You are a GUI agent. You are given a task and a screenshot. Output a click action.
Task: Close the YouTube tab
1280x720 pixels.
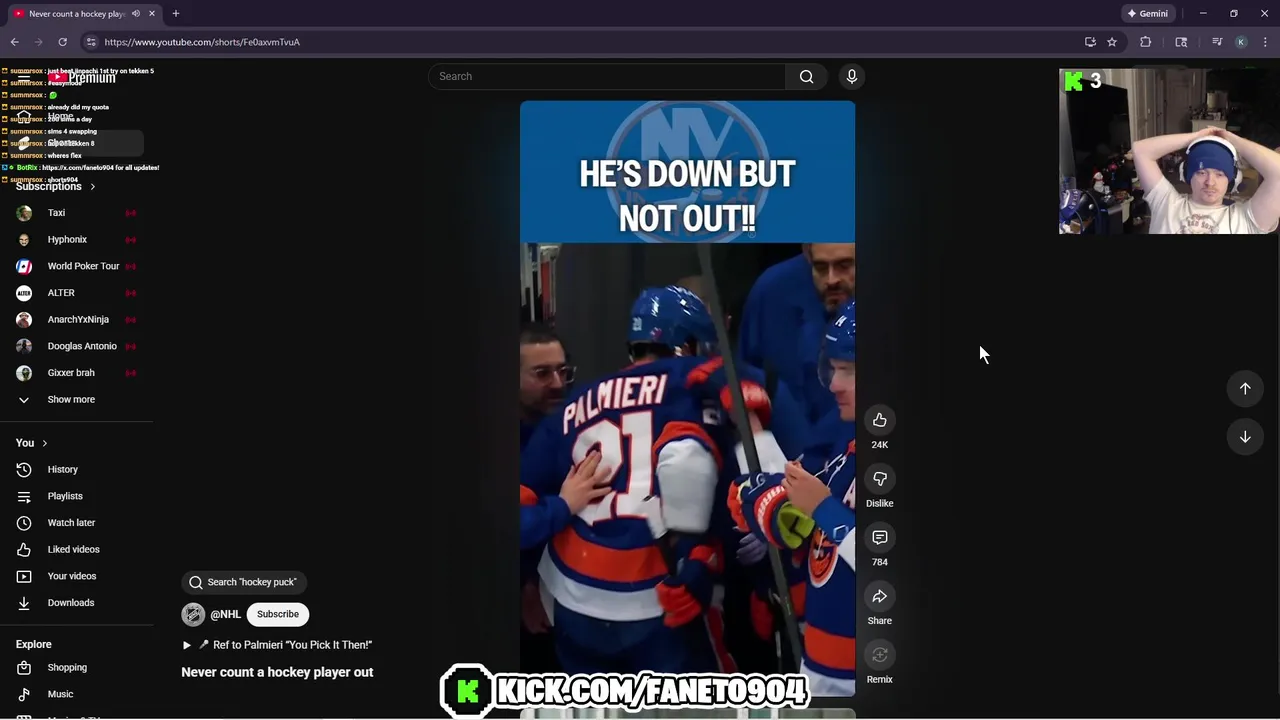click(152, 14)
